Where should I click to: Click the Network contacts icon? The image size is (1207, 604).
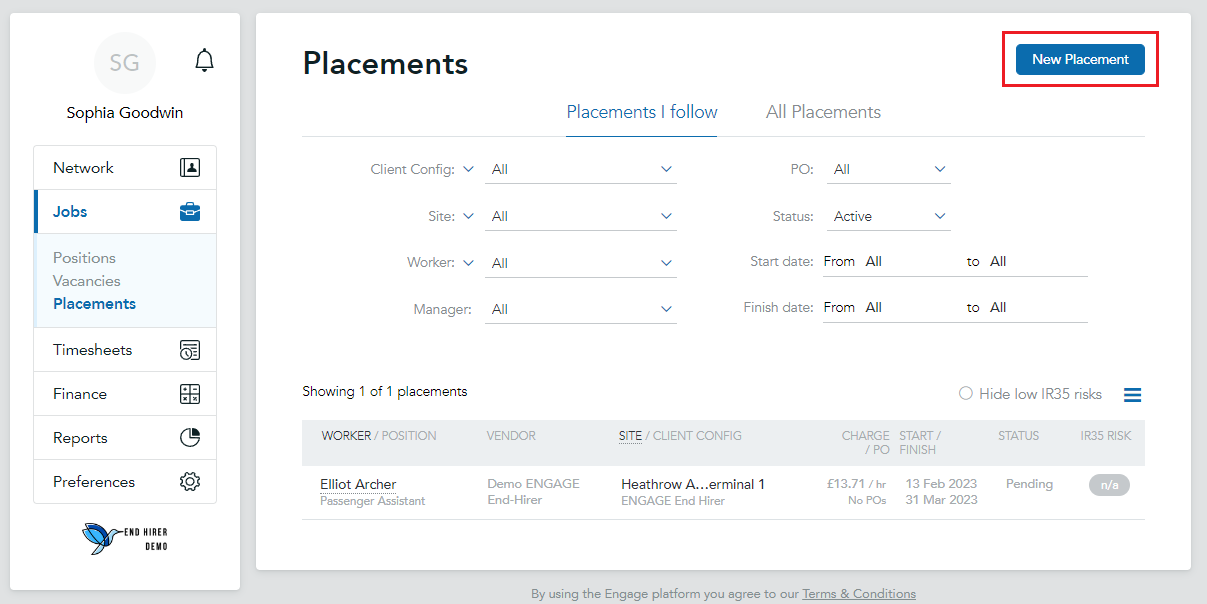[x=190, y=168]
